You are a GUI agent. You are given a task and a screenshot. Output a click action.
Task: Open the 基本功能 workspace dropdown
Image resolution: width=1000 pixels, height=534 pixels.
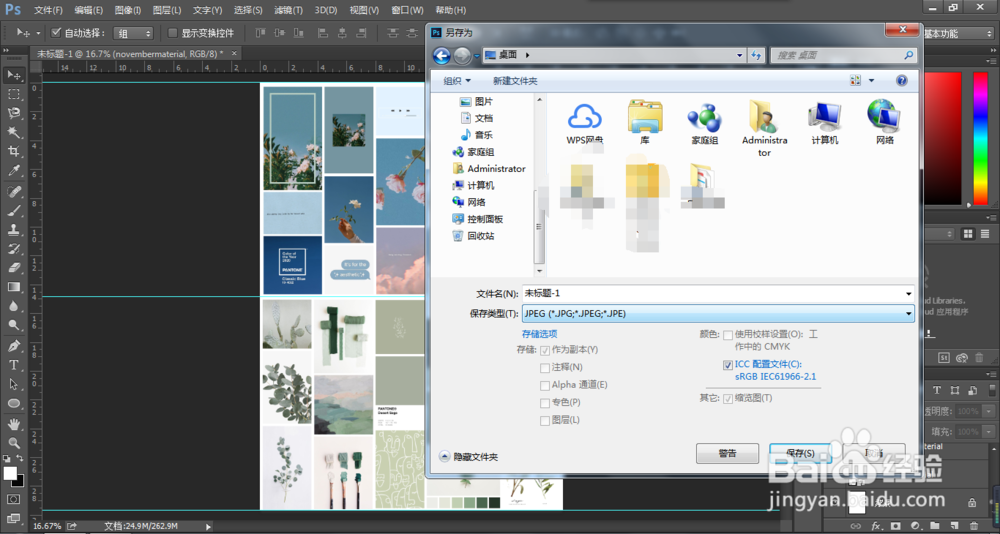(959, 33)
